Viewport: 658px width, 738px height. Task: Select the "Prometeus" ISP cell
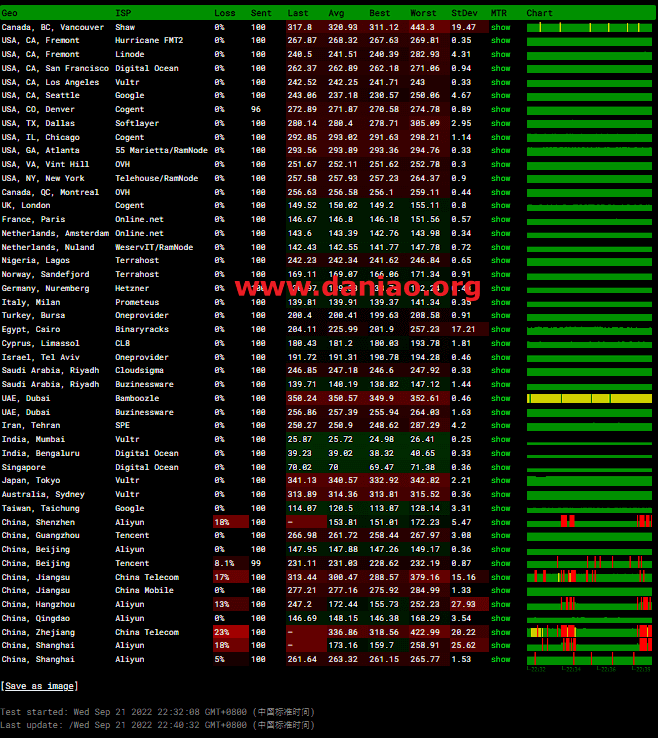click(x=137, y=303)
